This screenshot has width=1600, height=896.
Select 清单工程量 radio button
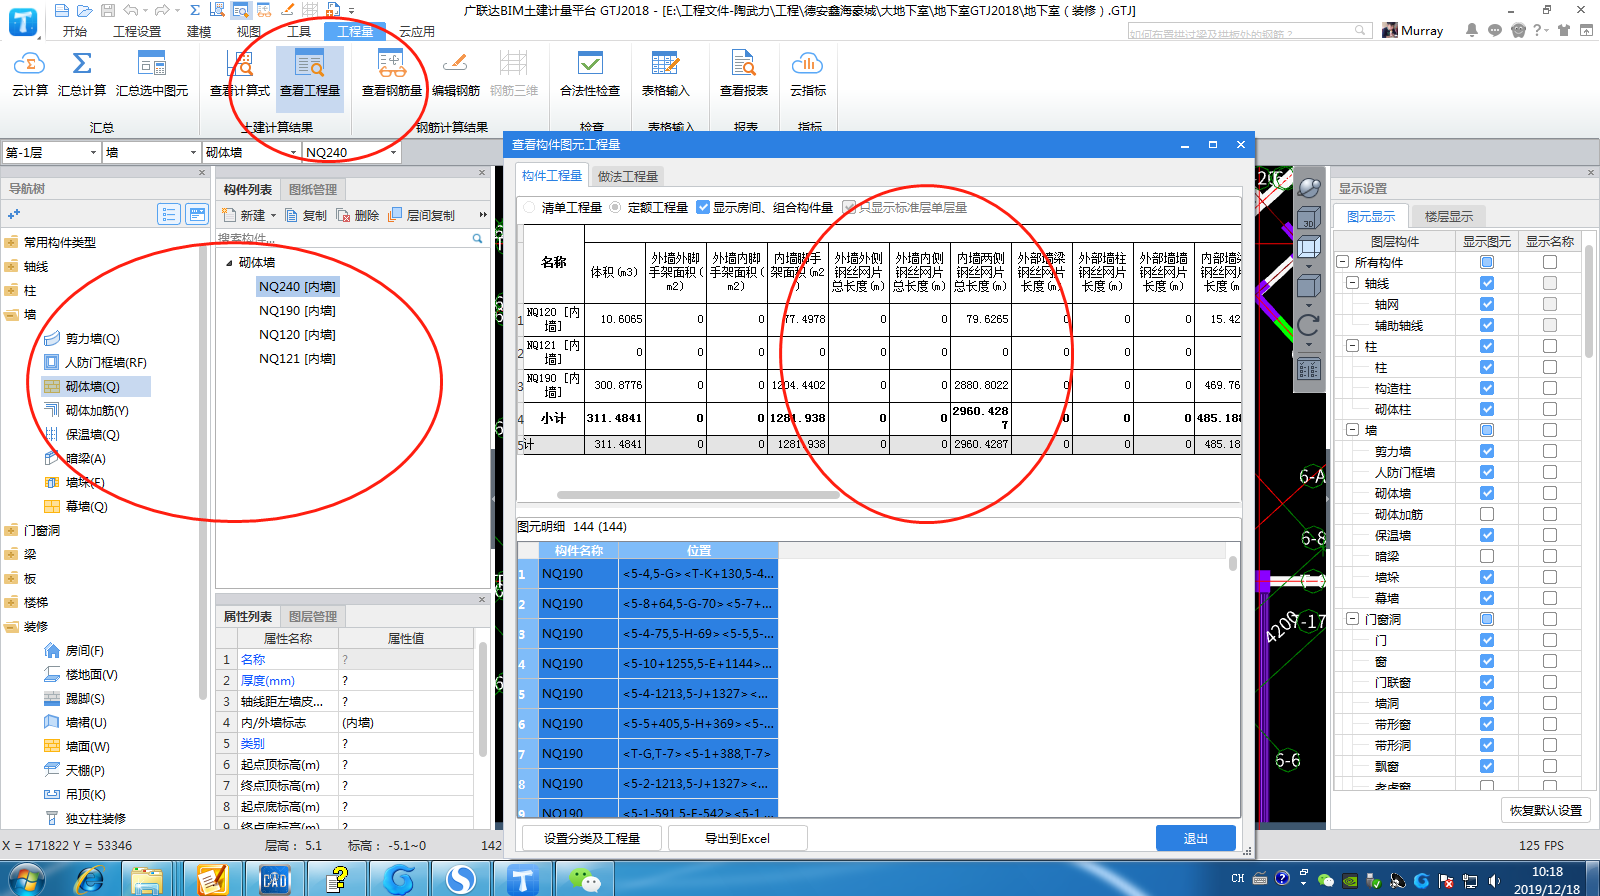[529, 207]
